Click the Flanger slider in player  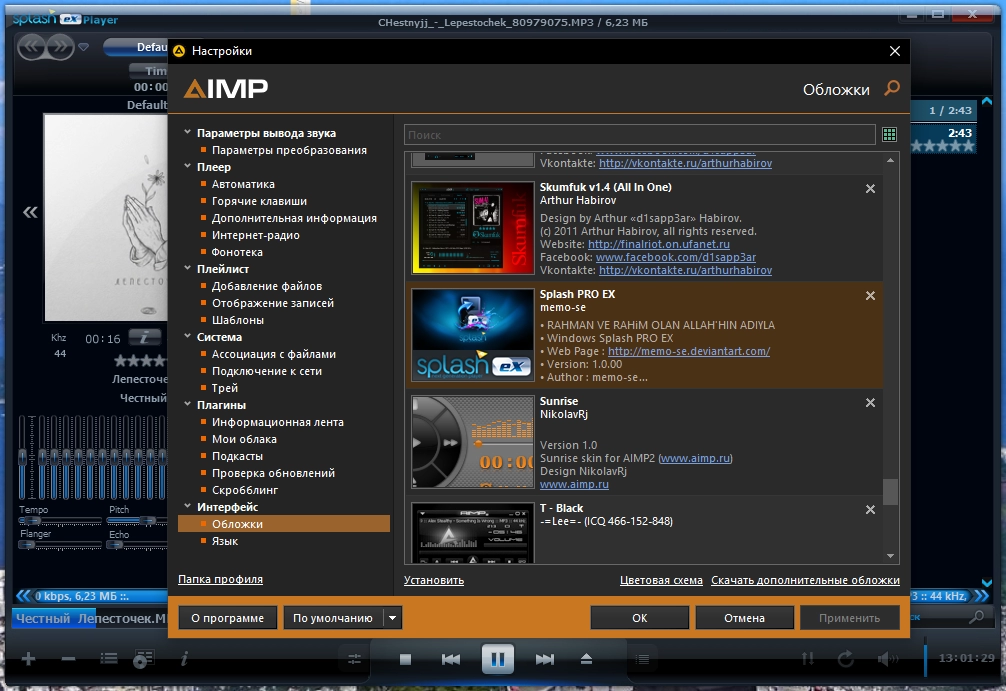60,545
